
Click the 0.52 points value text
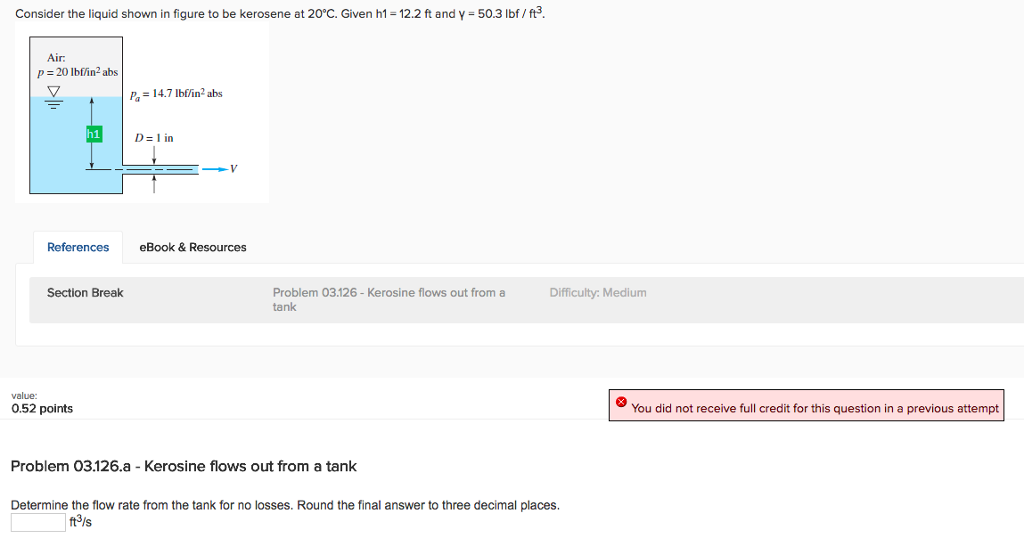[42, 408]
